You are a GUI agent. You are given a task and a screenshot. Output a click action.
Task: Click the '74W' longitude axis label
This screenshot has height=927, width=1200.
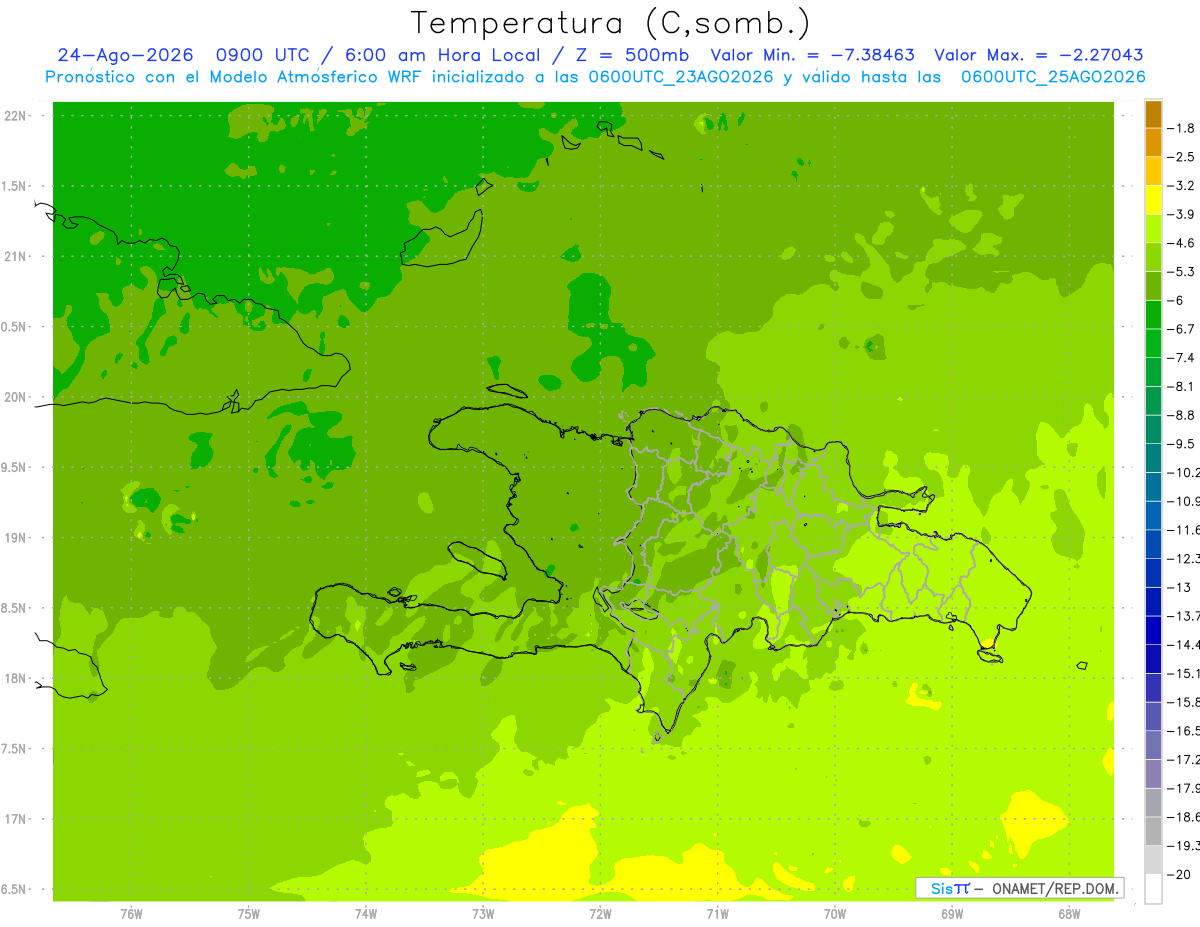366,915
